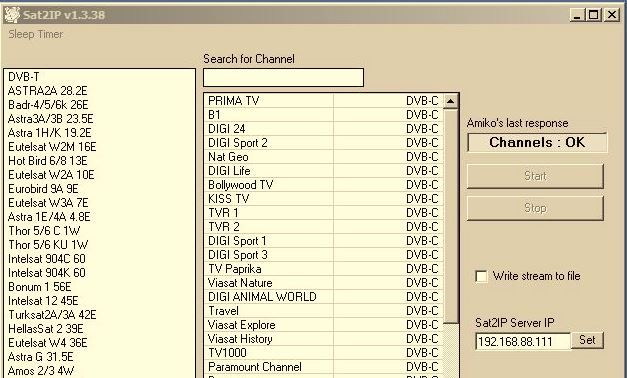Select DIGI 24 channel row
Image resolution: width=627 pixels, height=378 pixels.
[x=324, y=128]
